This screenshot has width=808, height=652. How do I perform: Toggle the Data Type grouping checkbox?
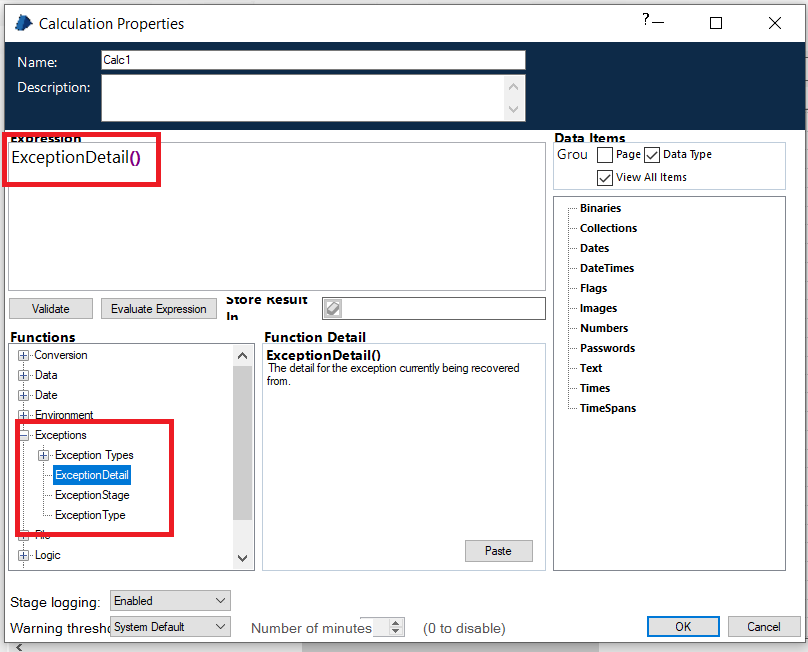point(652,155)
